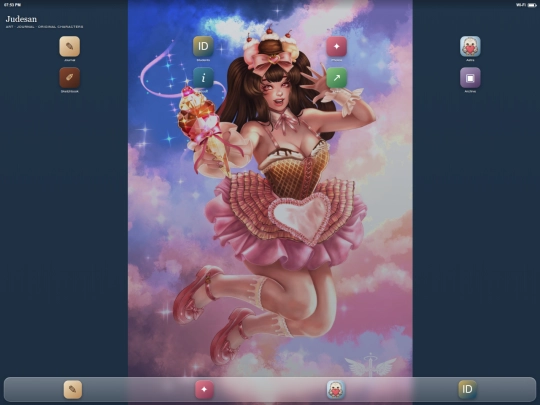Tap the clock time in status bar
Viewport: 540px width, 405px height.
point(12,5)
